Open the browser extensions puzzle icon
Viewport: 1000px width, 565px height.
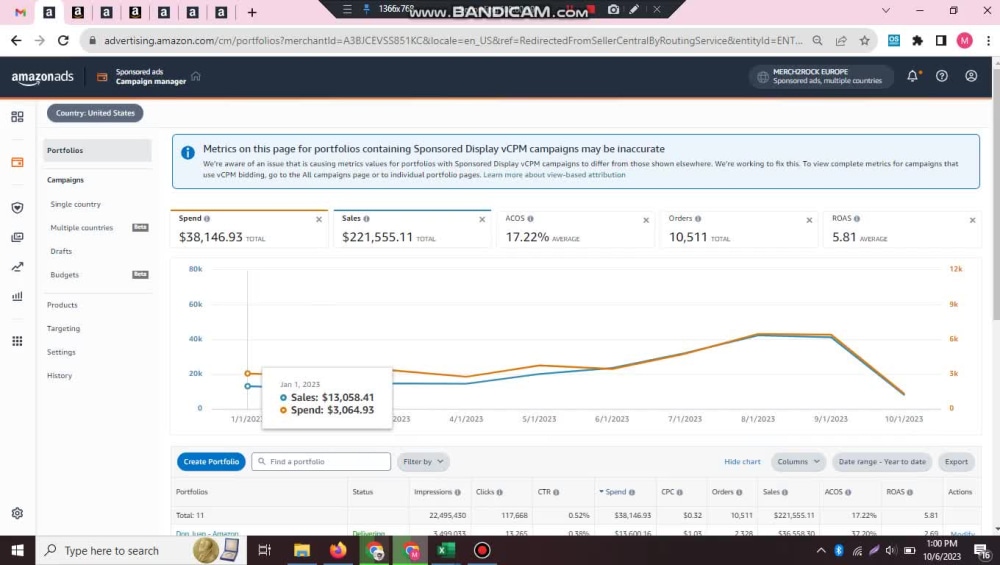point(917,40)
